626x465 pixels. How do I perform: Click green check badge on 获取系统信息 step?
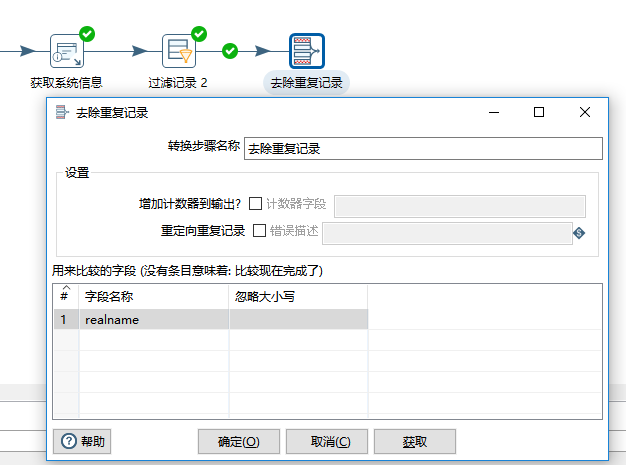(87, 34)
